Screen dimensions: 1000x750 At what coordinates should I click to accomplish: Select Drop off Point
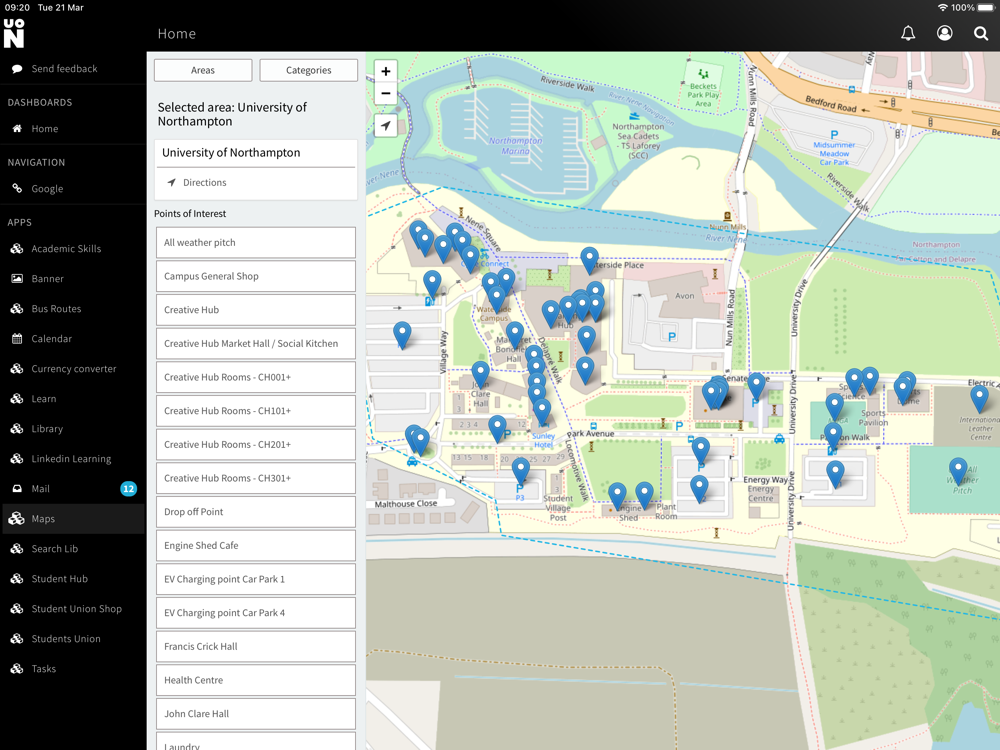[x=256, y=511]
